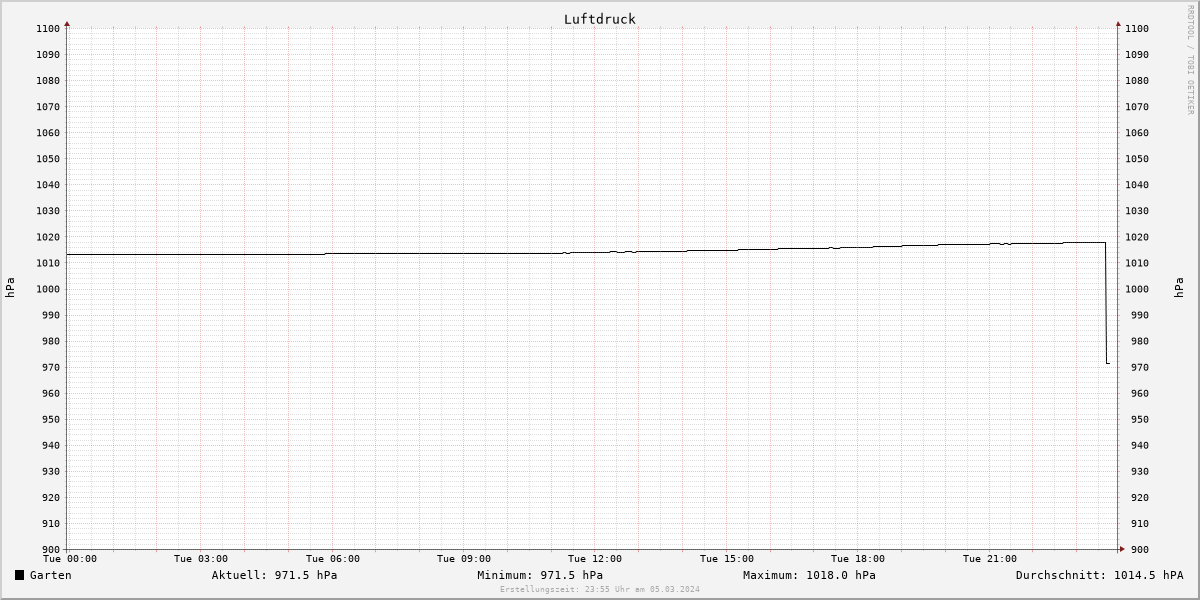The image size is (1200, 600).
Task: Click the 'Tue 00:00' time axis label
Action: (70, 559)
